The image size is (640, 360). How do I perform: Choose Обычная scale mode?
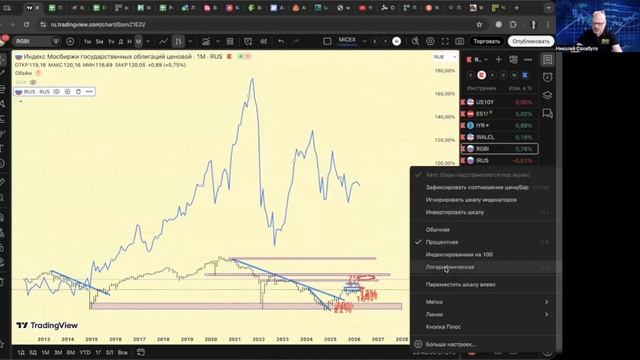(x=484, y=230)
